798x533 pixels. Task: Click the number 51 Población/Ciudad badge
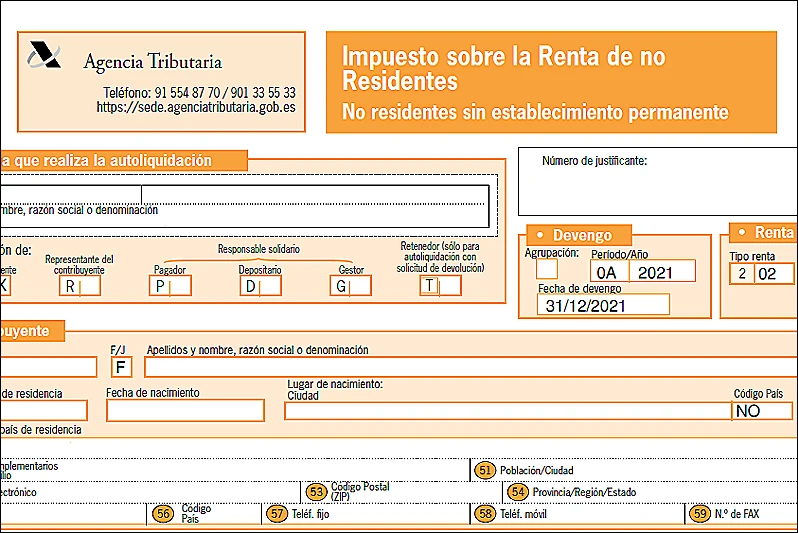click(486, 470)
